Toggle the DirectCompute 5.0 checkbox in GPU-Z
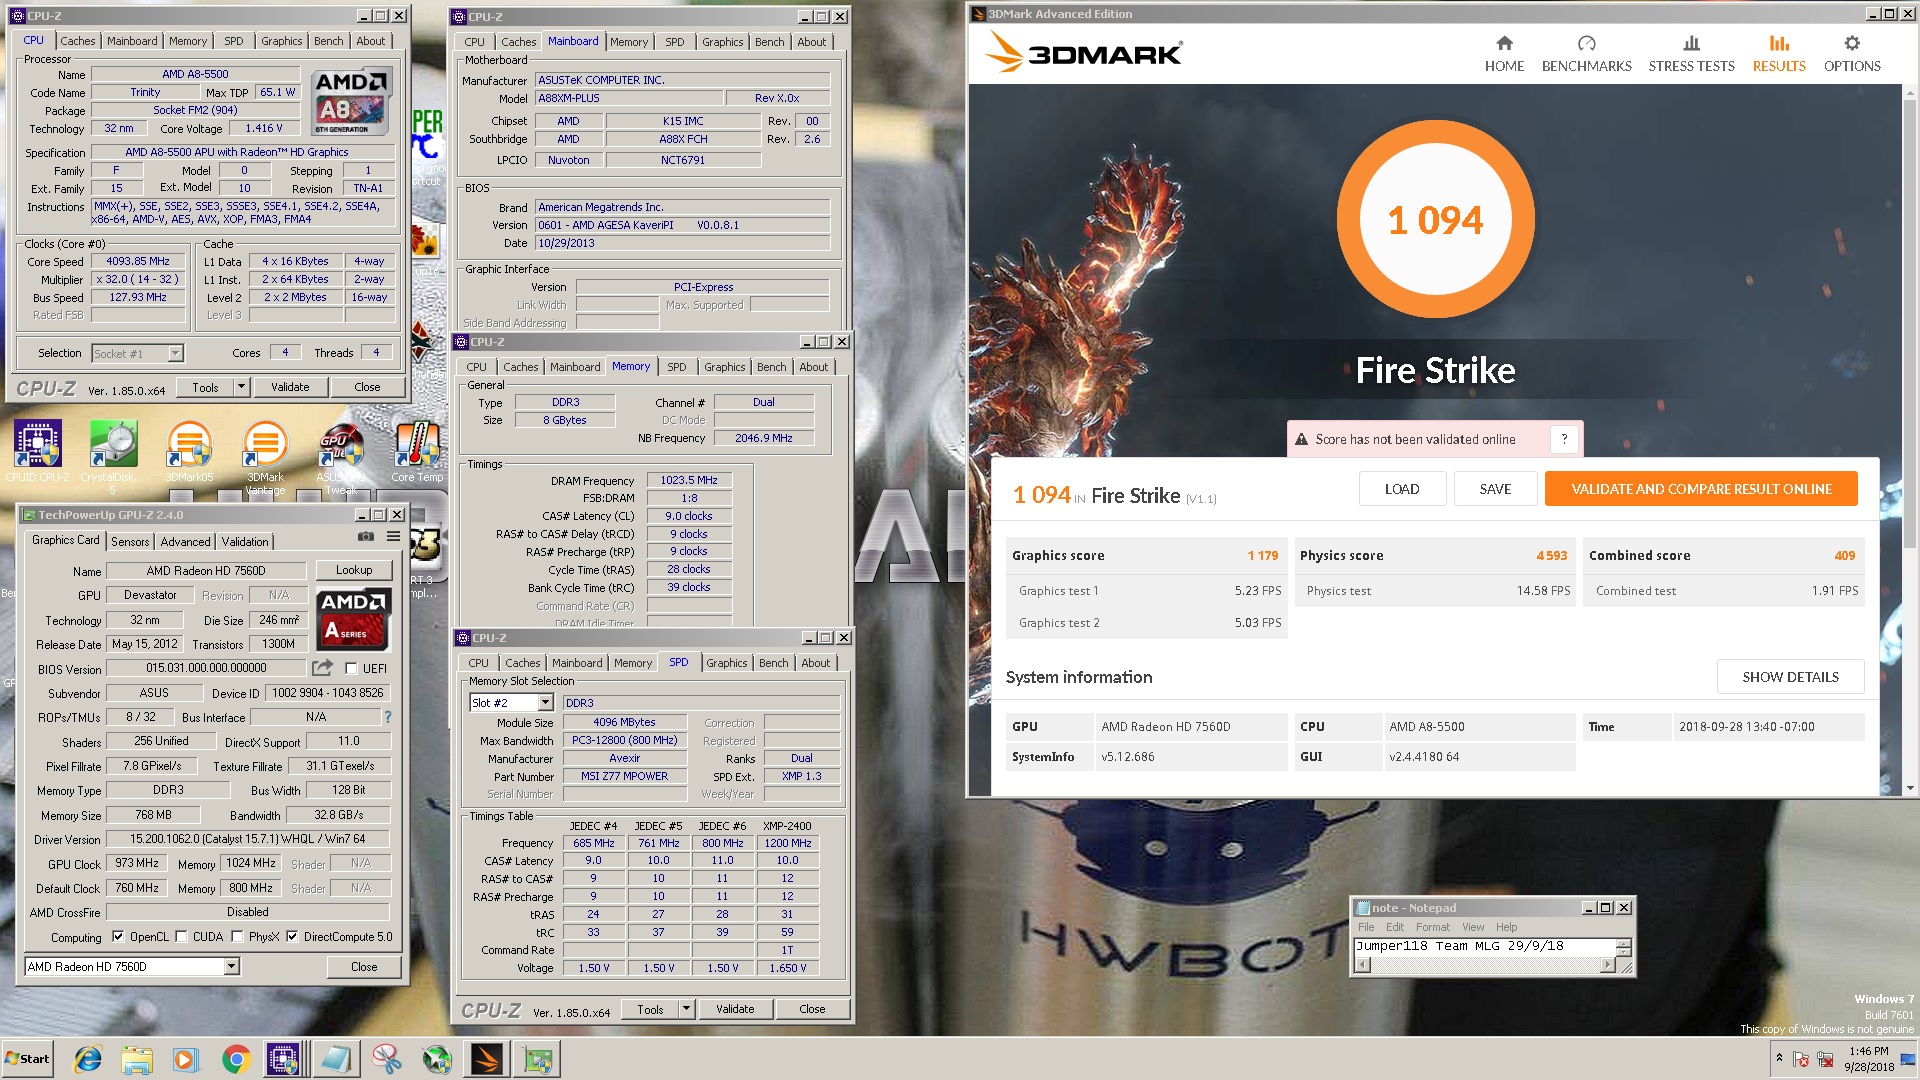This screenshot has height=1080, width=1920. (292, 937)
